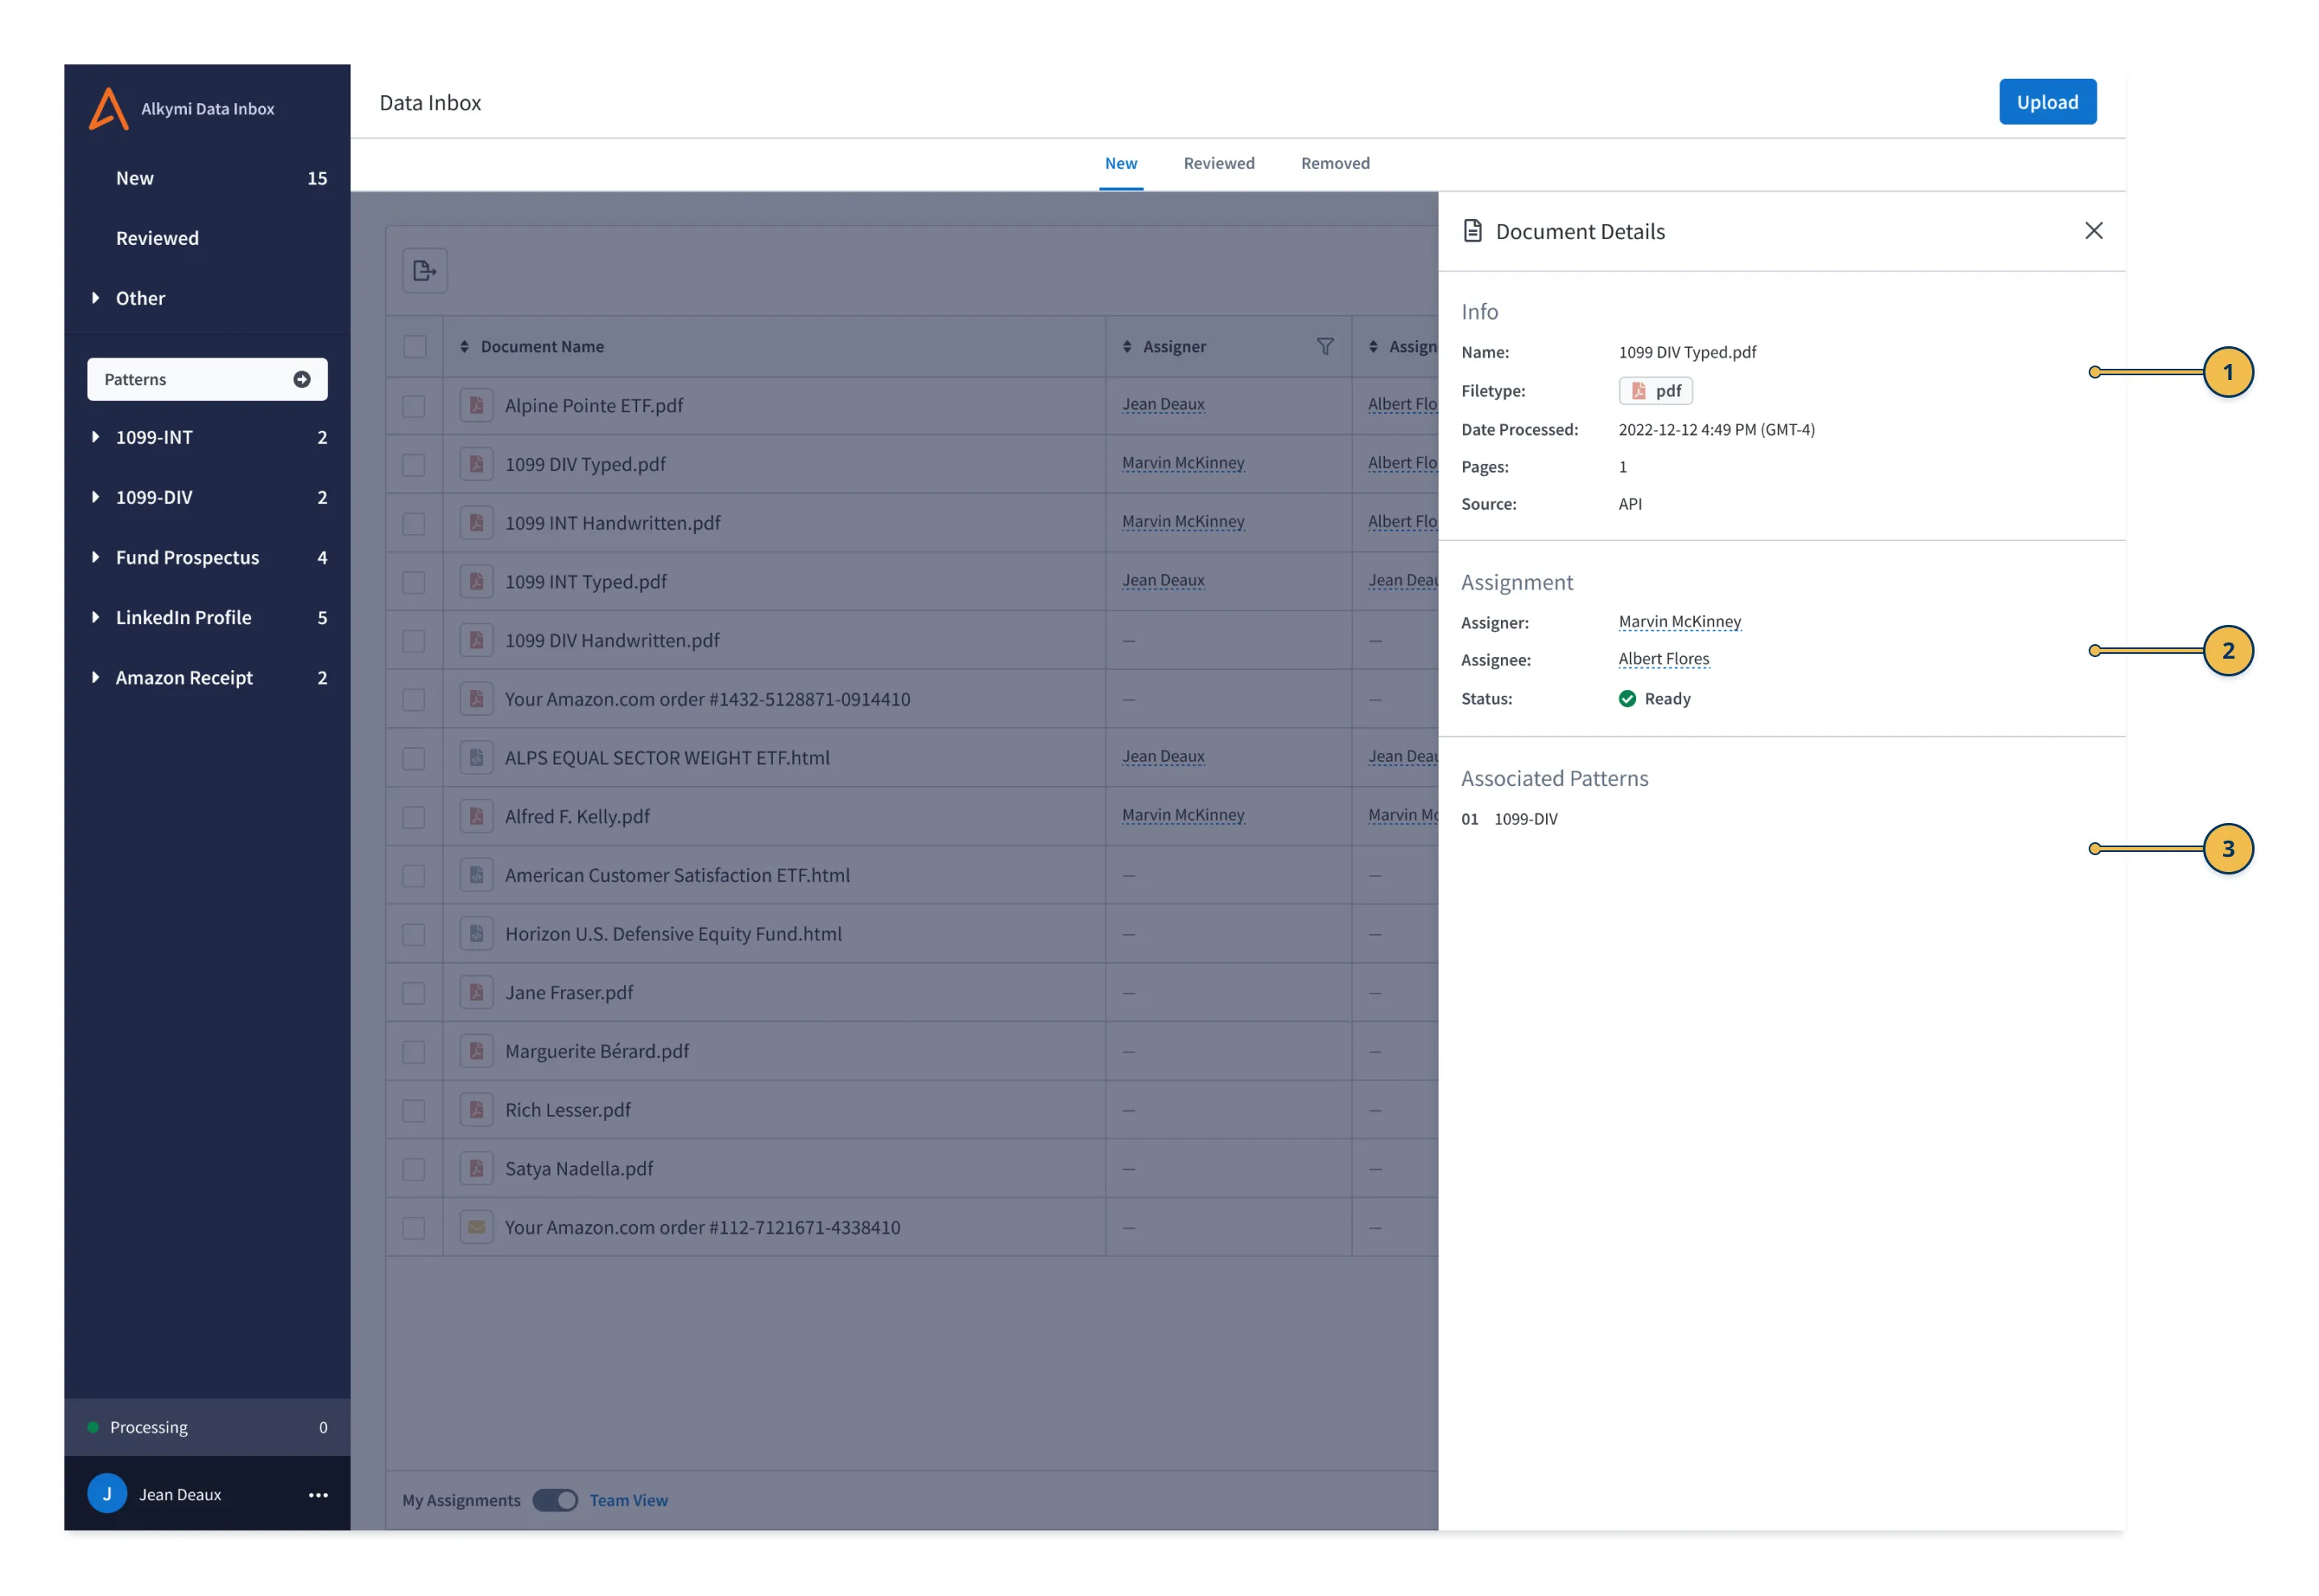Viewport: 2319px width, 1596px height.
Task: Click Team View label link
Action: [628, 1500]
